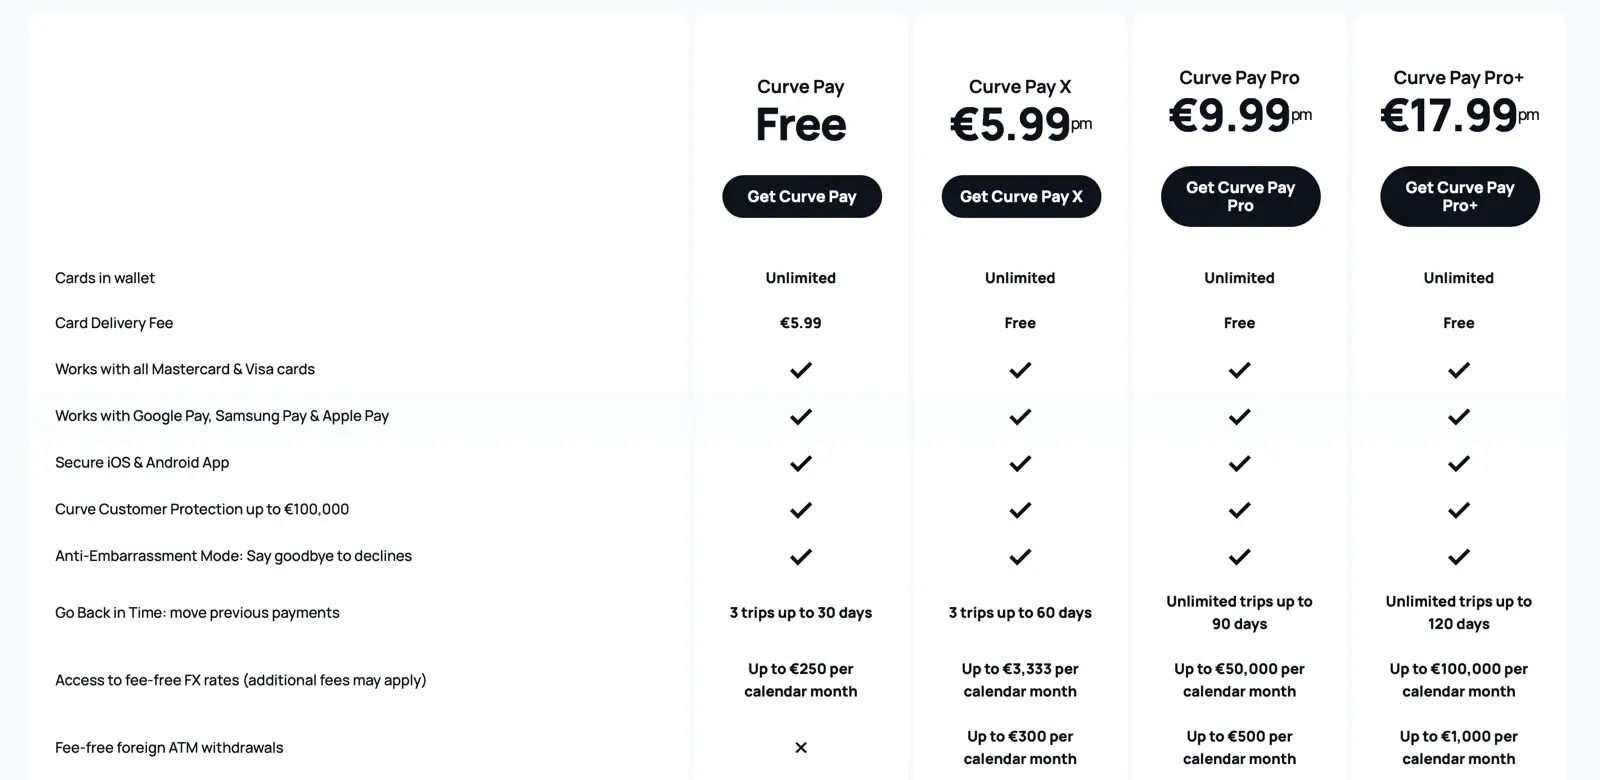The width and height of the screenshot is (1600, 780).
Task: Click the Get Curve Pay button
Action: [x=801, y=196]
